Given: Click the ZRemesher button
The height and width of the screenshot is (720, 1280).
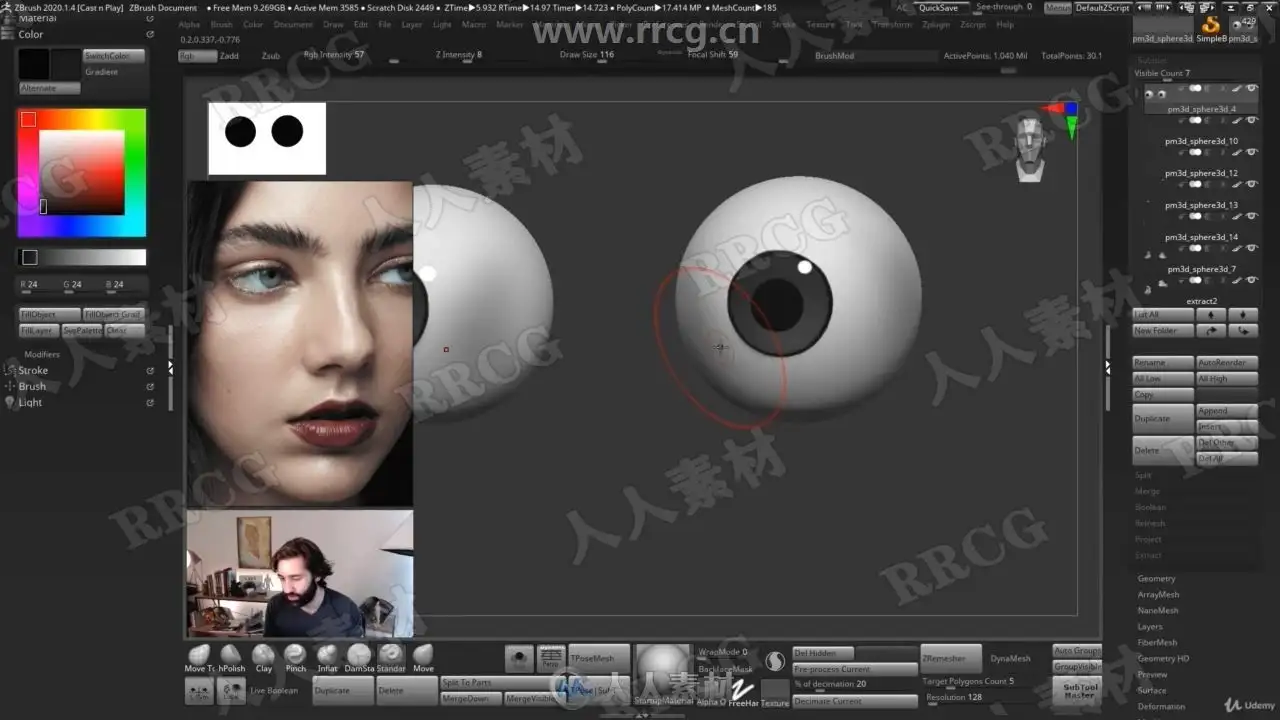Looking at the screenshot, I should 950,658.
